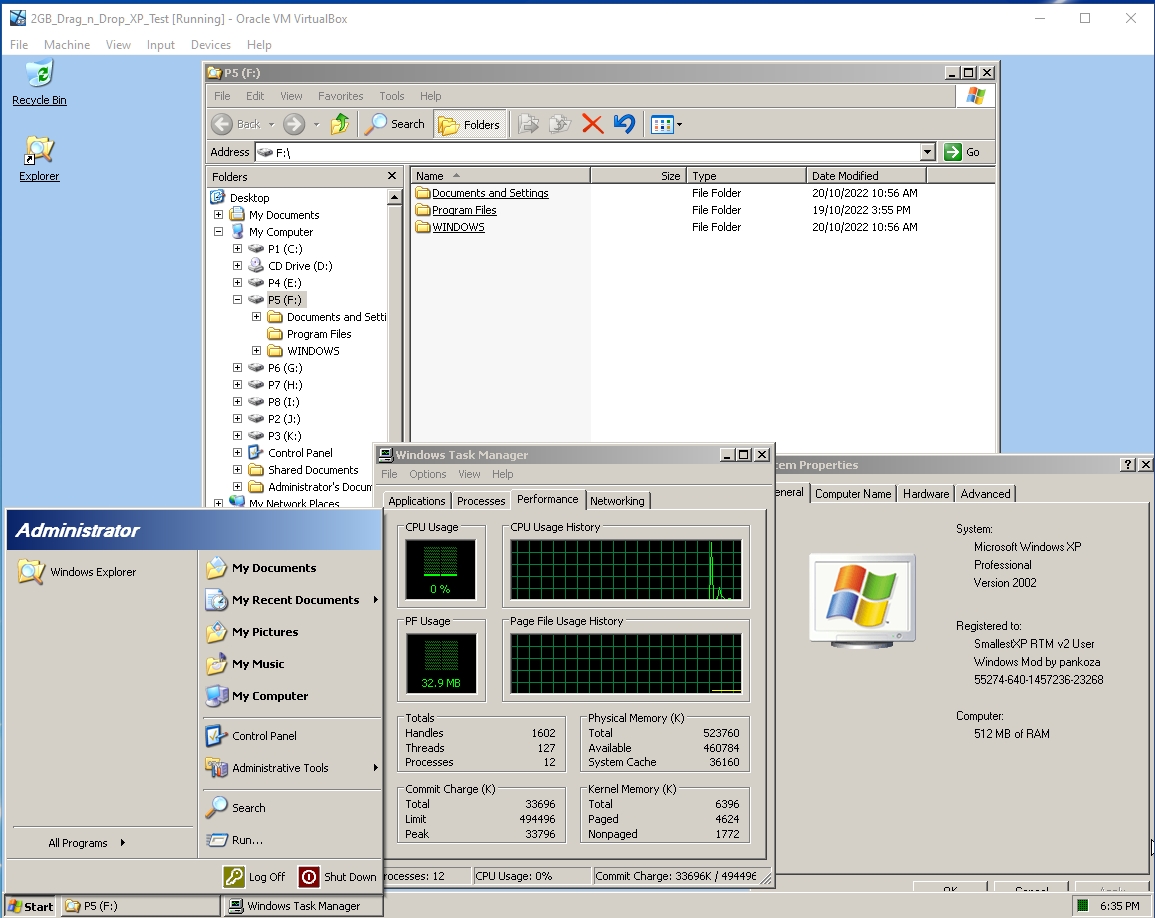This screenshot has height=918, width=1155.
Task: Open Computer Name tab in System Properties
Action: (x=853, y=494)
